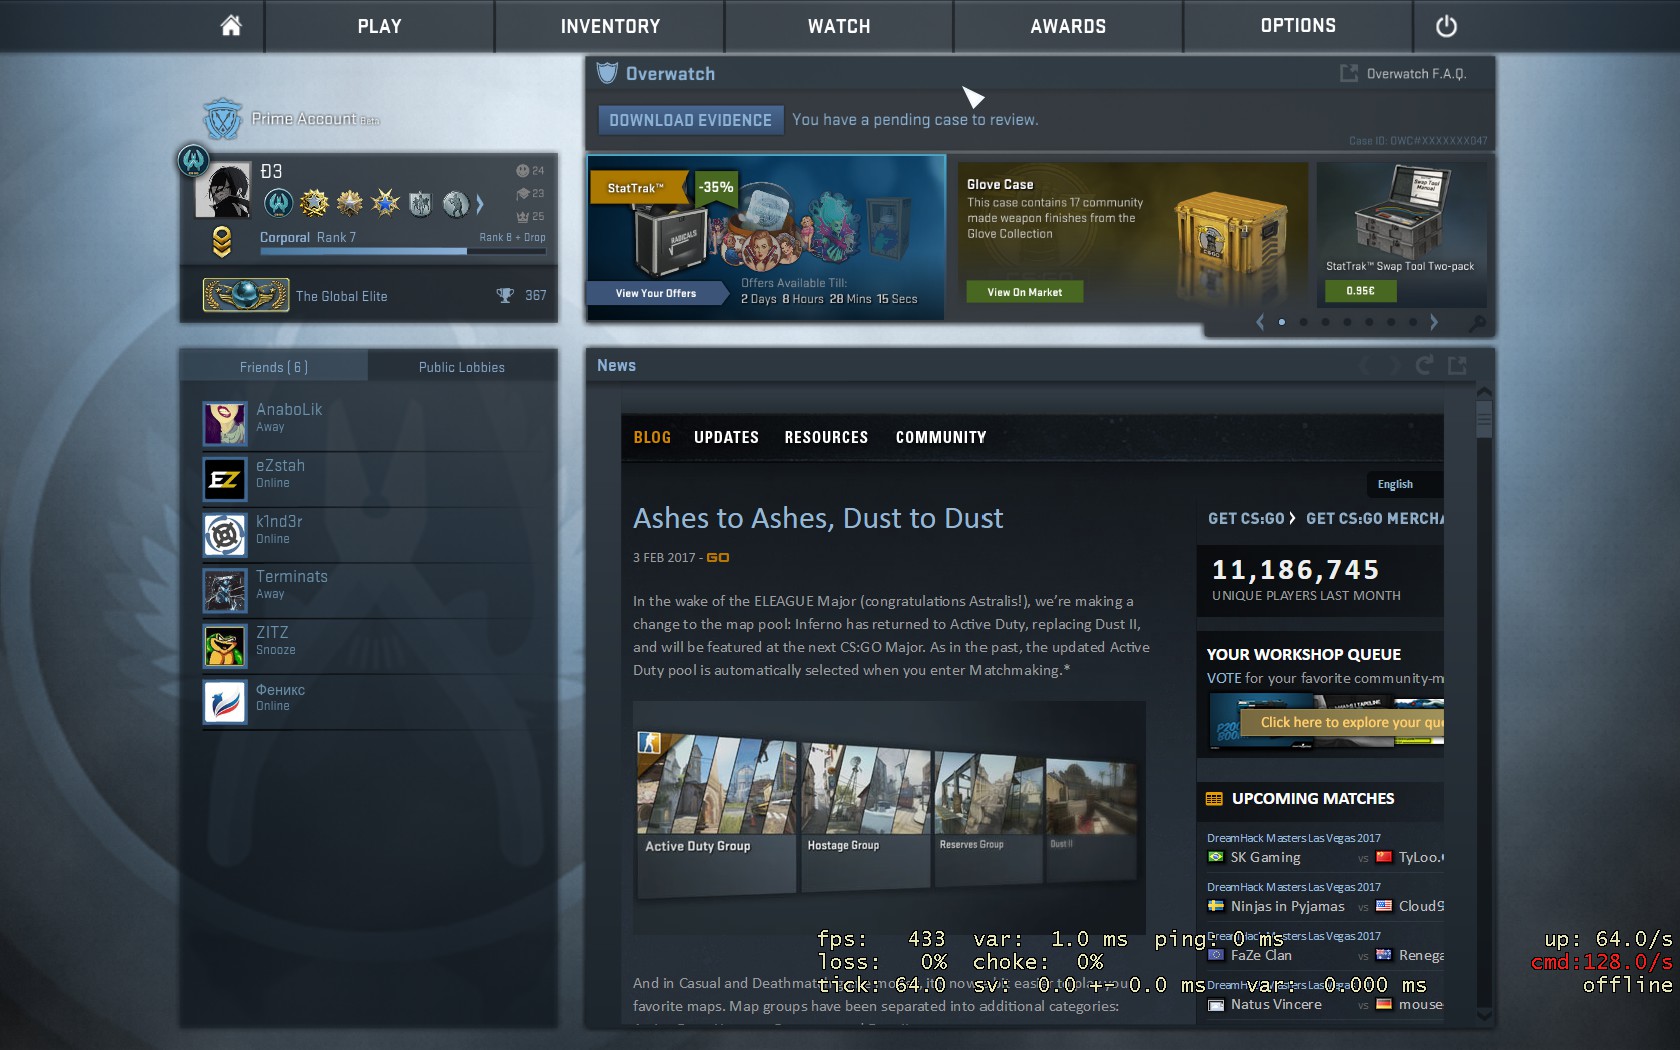Select the first teal operation coin medal

click(278, 204)
